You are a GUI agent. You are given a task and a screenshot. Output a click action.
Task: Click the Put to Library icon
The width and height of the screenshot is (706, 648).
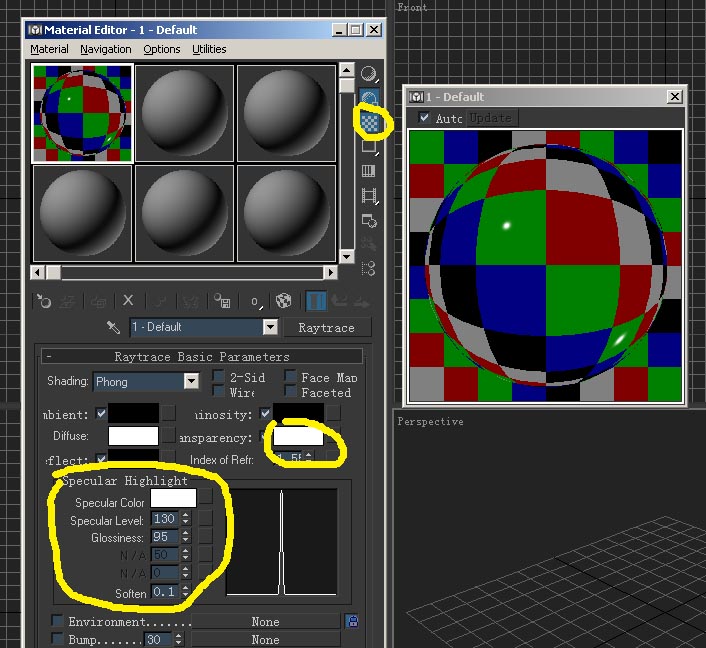coord(222,300)
